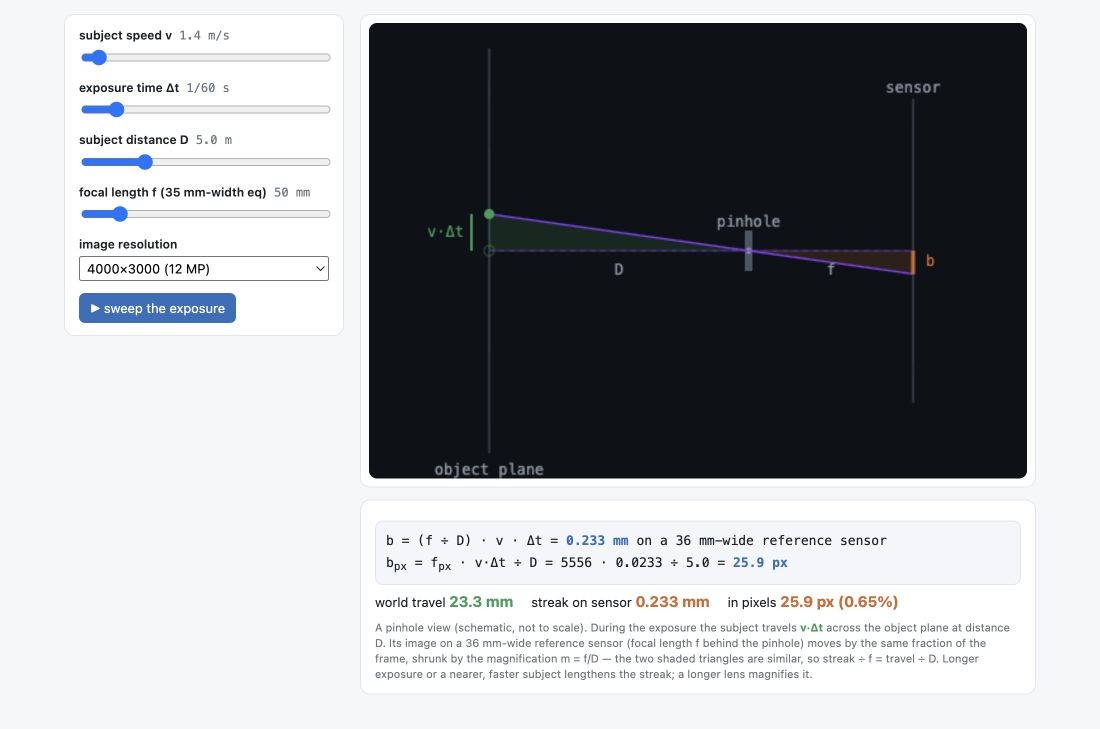
Task: Click the green subject dot on the object plane
Action: point(489,214)
